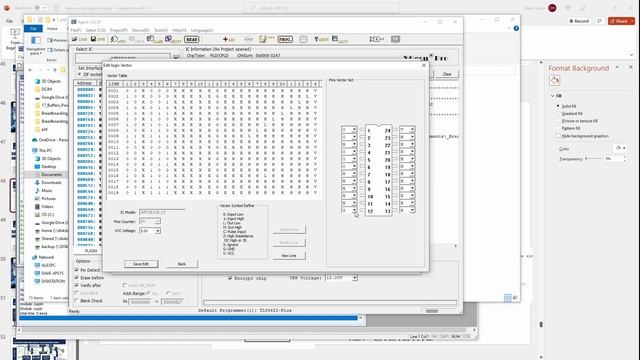640x360 pixels.
Task: Click the ABOUT toolbar icon
Action: (321, 39)
